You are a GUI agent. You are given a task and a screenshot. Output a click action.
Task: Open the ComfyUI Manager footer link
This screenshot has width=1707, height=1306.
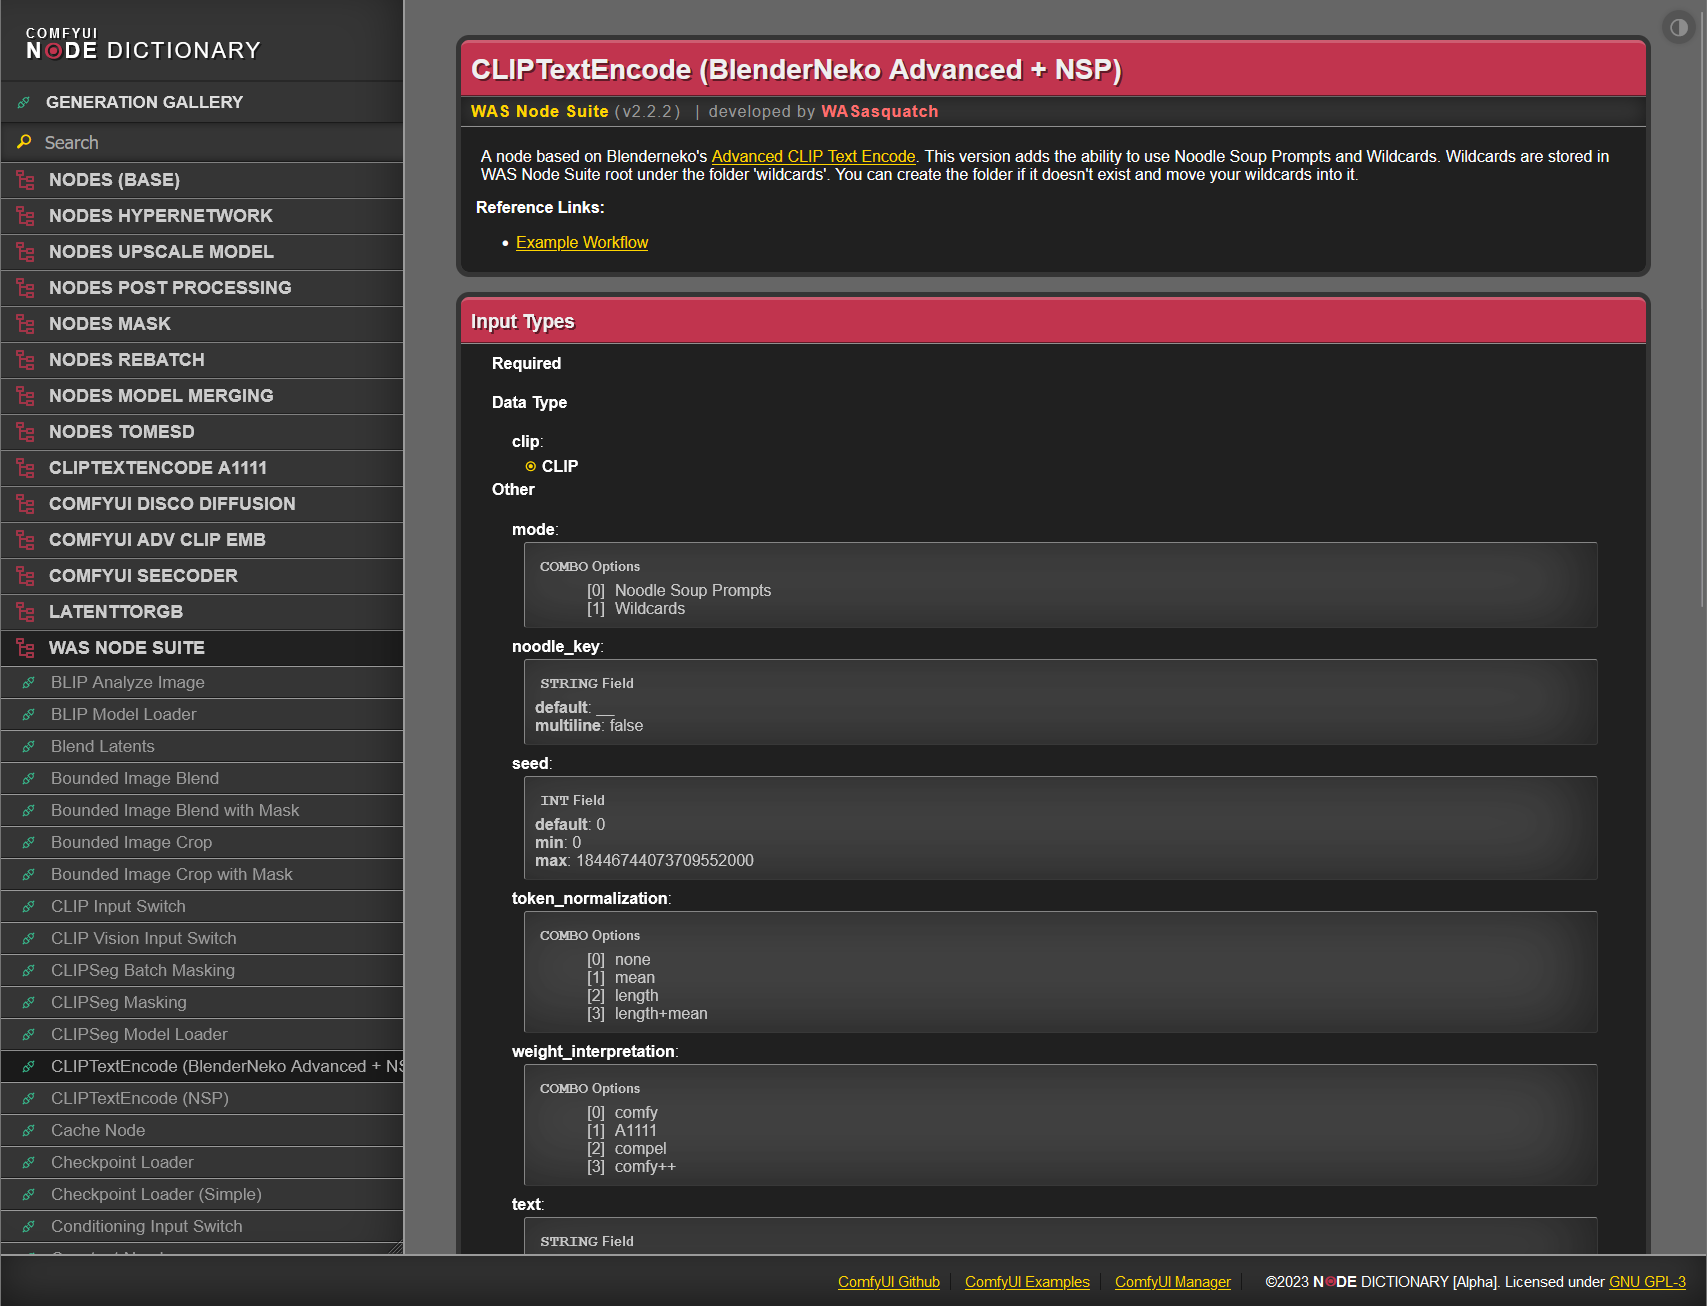1173,1282
